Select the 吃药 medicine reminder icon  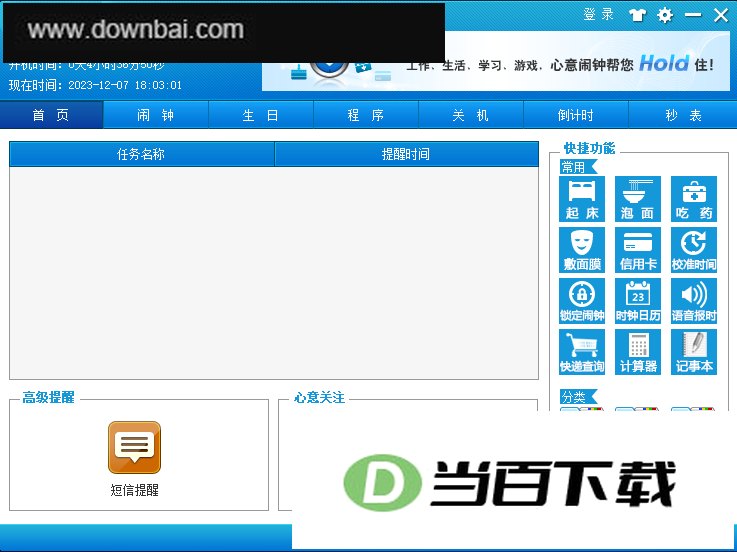tap(694, 199)
